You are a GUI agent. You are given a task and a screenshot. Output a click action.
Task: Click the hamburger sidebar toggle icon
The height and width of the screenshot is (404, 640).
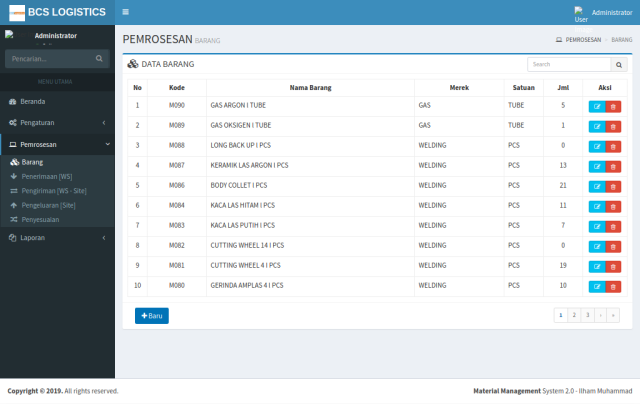coord(125,12)
